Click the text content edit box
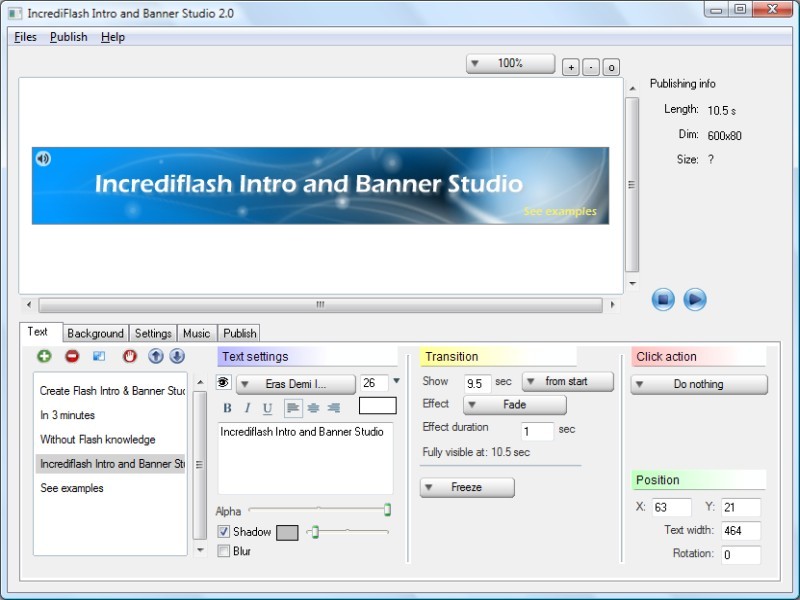 coord(306,458)
